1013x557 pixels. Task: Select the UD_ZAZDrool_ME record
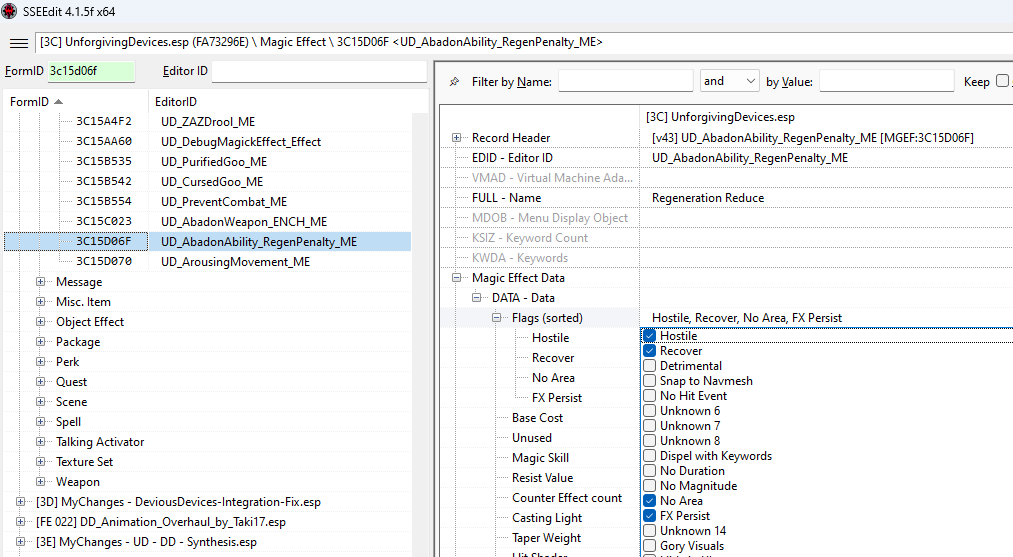[208, 121]
